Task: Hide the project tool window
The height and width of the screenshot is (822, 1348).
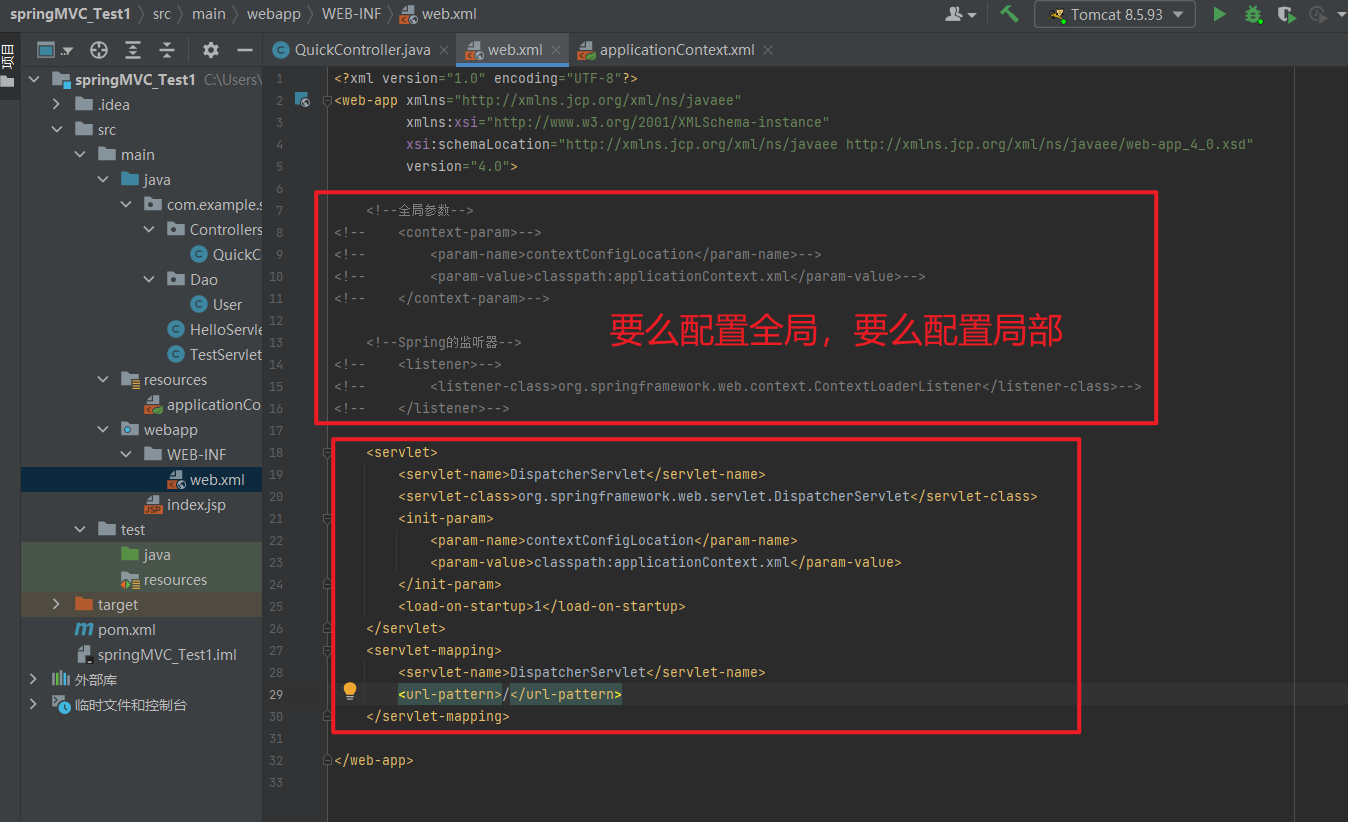Action: pyautogui.click(x=244, y=50)
